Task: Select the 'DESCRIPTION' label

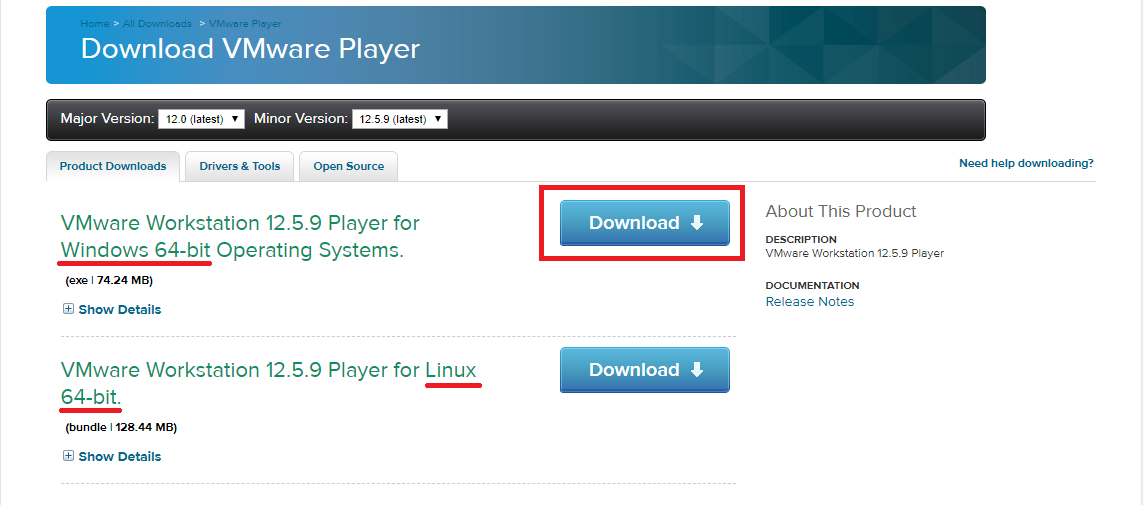Action: click(x=801, y=239)
